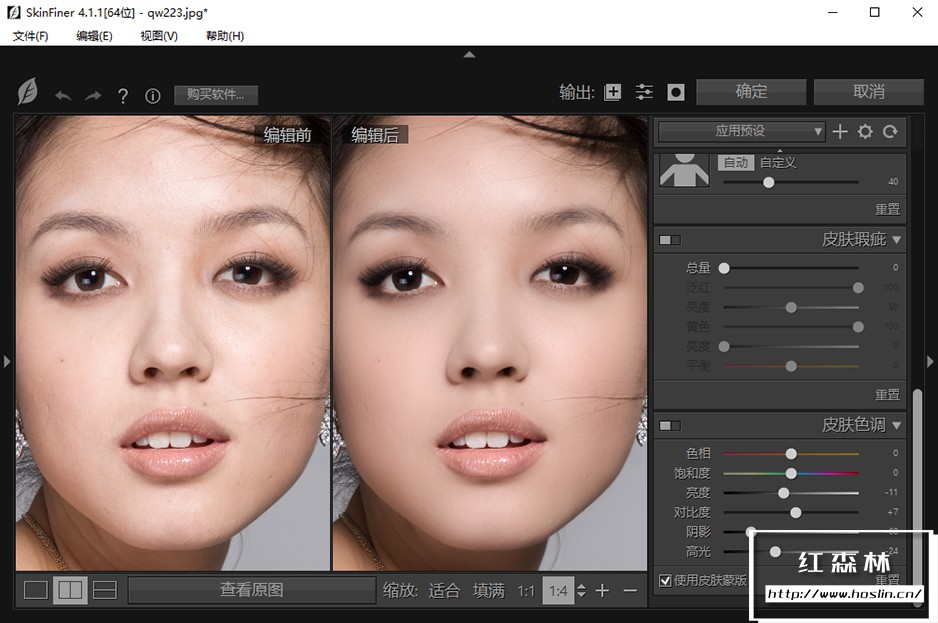
Task: Toggle the 皮肤瑕疵 section on/off switch
Action: click(x=669, y=240)
